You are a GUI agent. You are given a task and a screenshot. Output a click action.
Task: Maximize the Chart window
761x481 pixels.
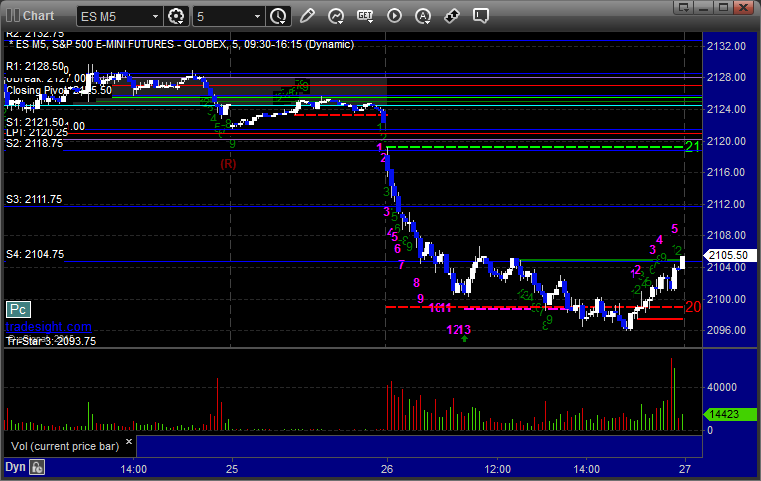723,7
